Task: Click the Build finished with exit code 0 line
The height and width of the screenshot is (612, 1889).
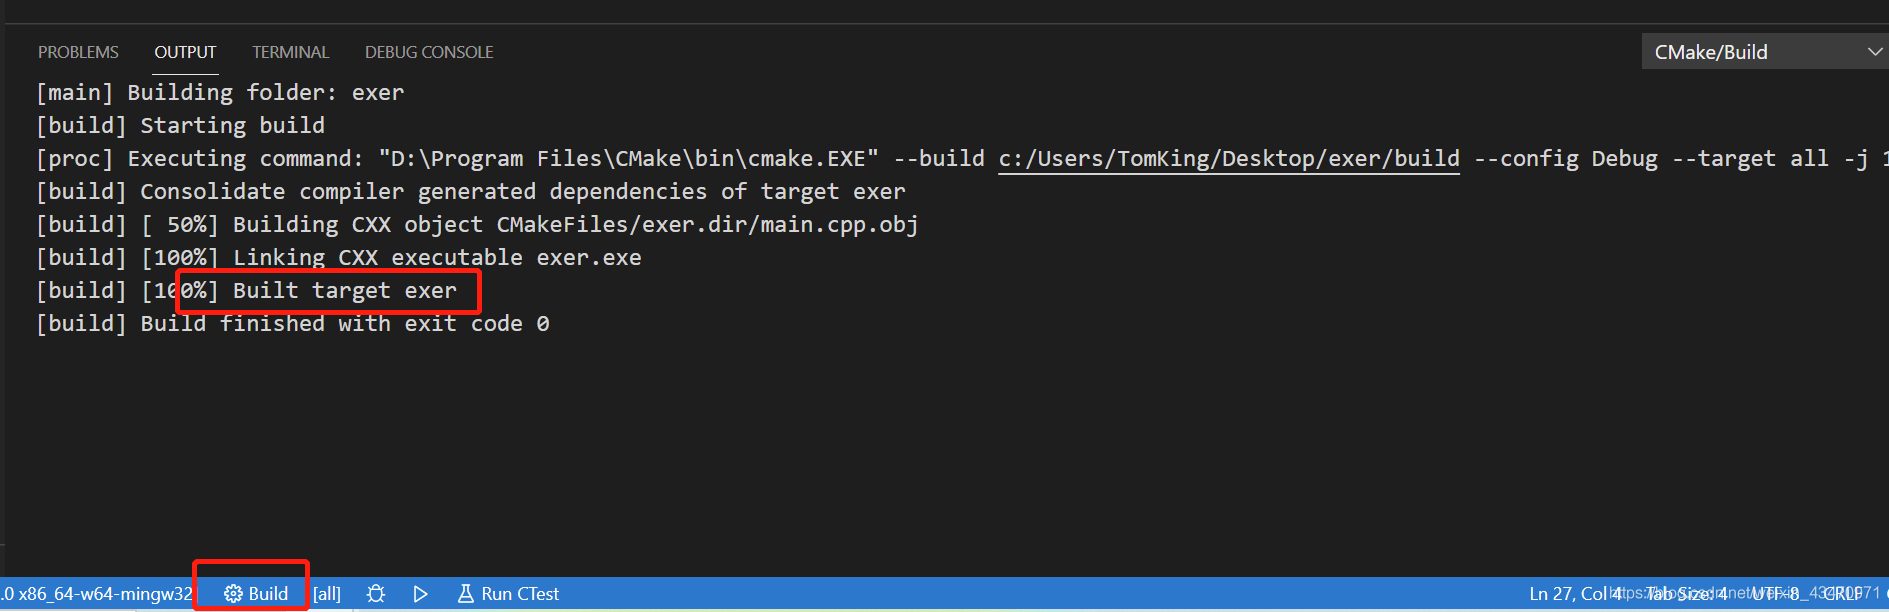Action: click(x=293, y=323)
